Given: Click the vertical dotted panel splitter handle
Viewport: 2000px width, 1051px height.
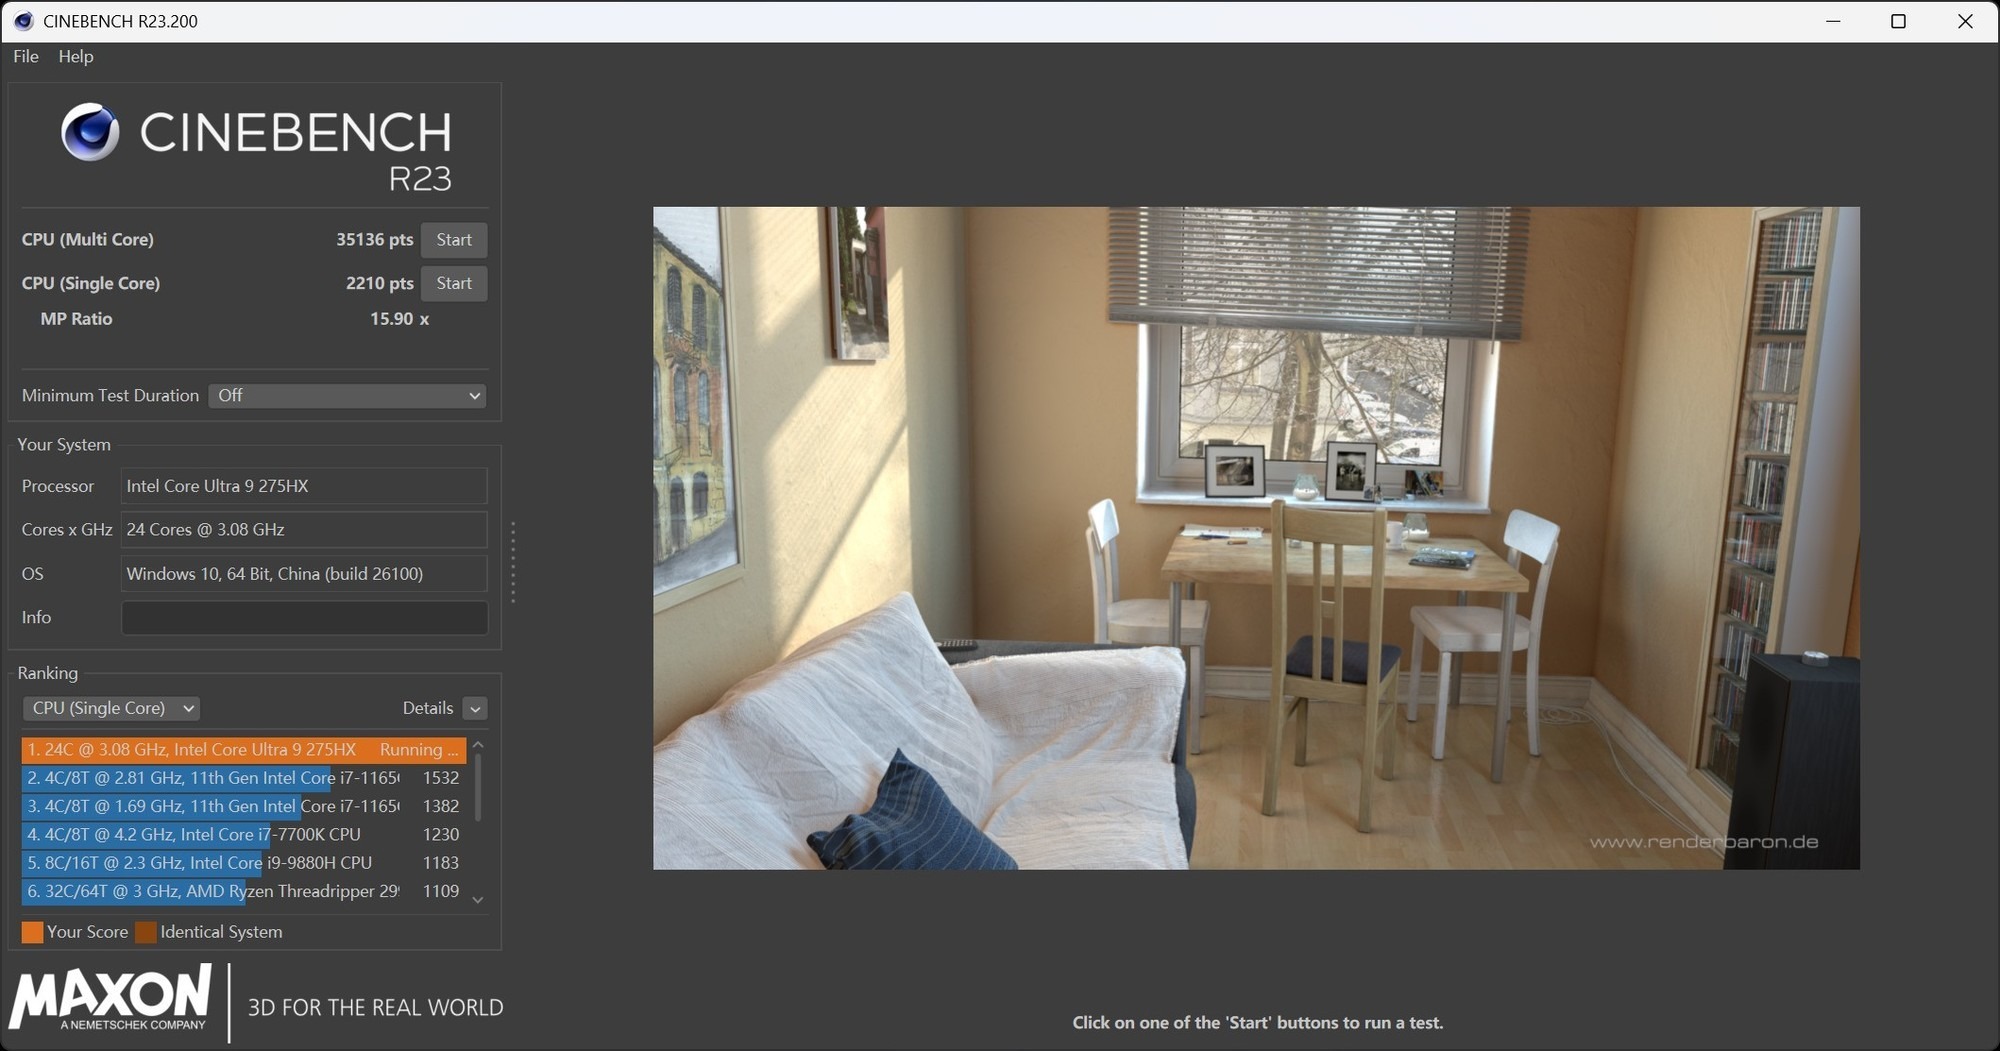Looking at the screenshot, I should coord(513,562).
